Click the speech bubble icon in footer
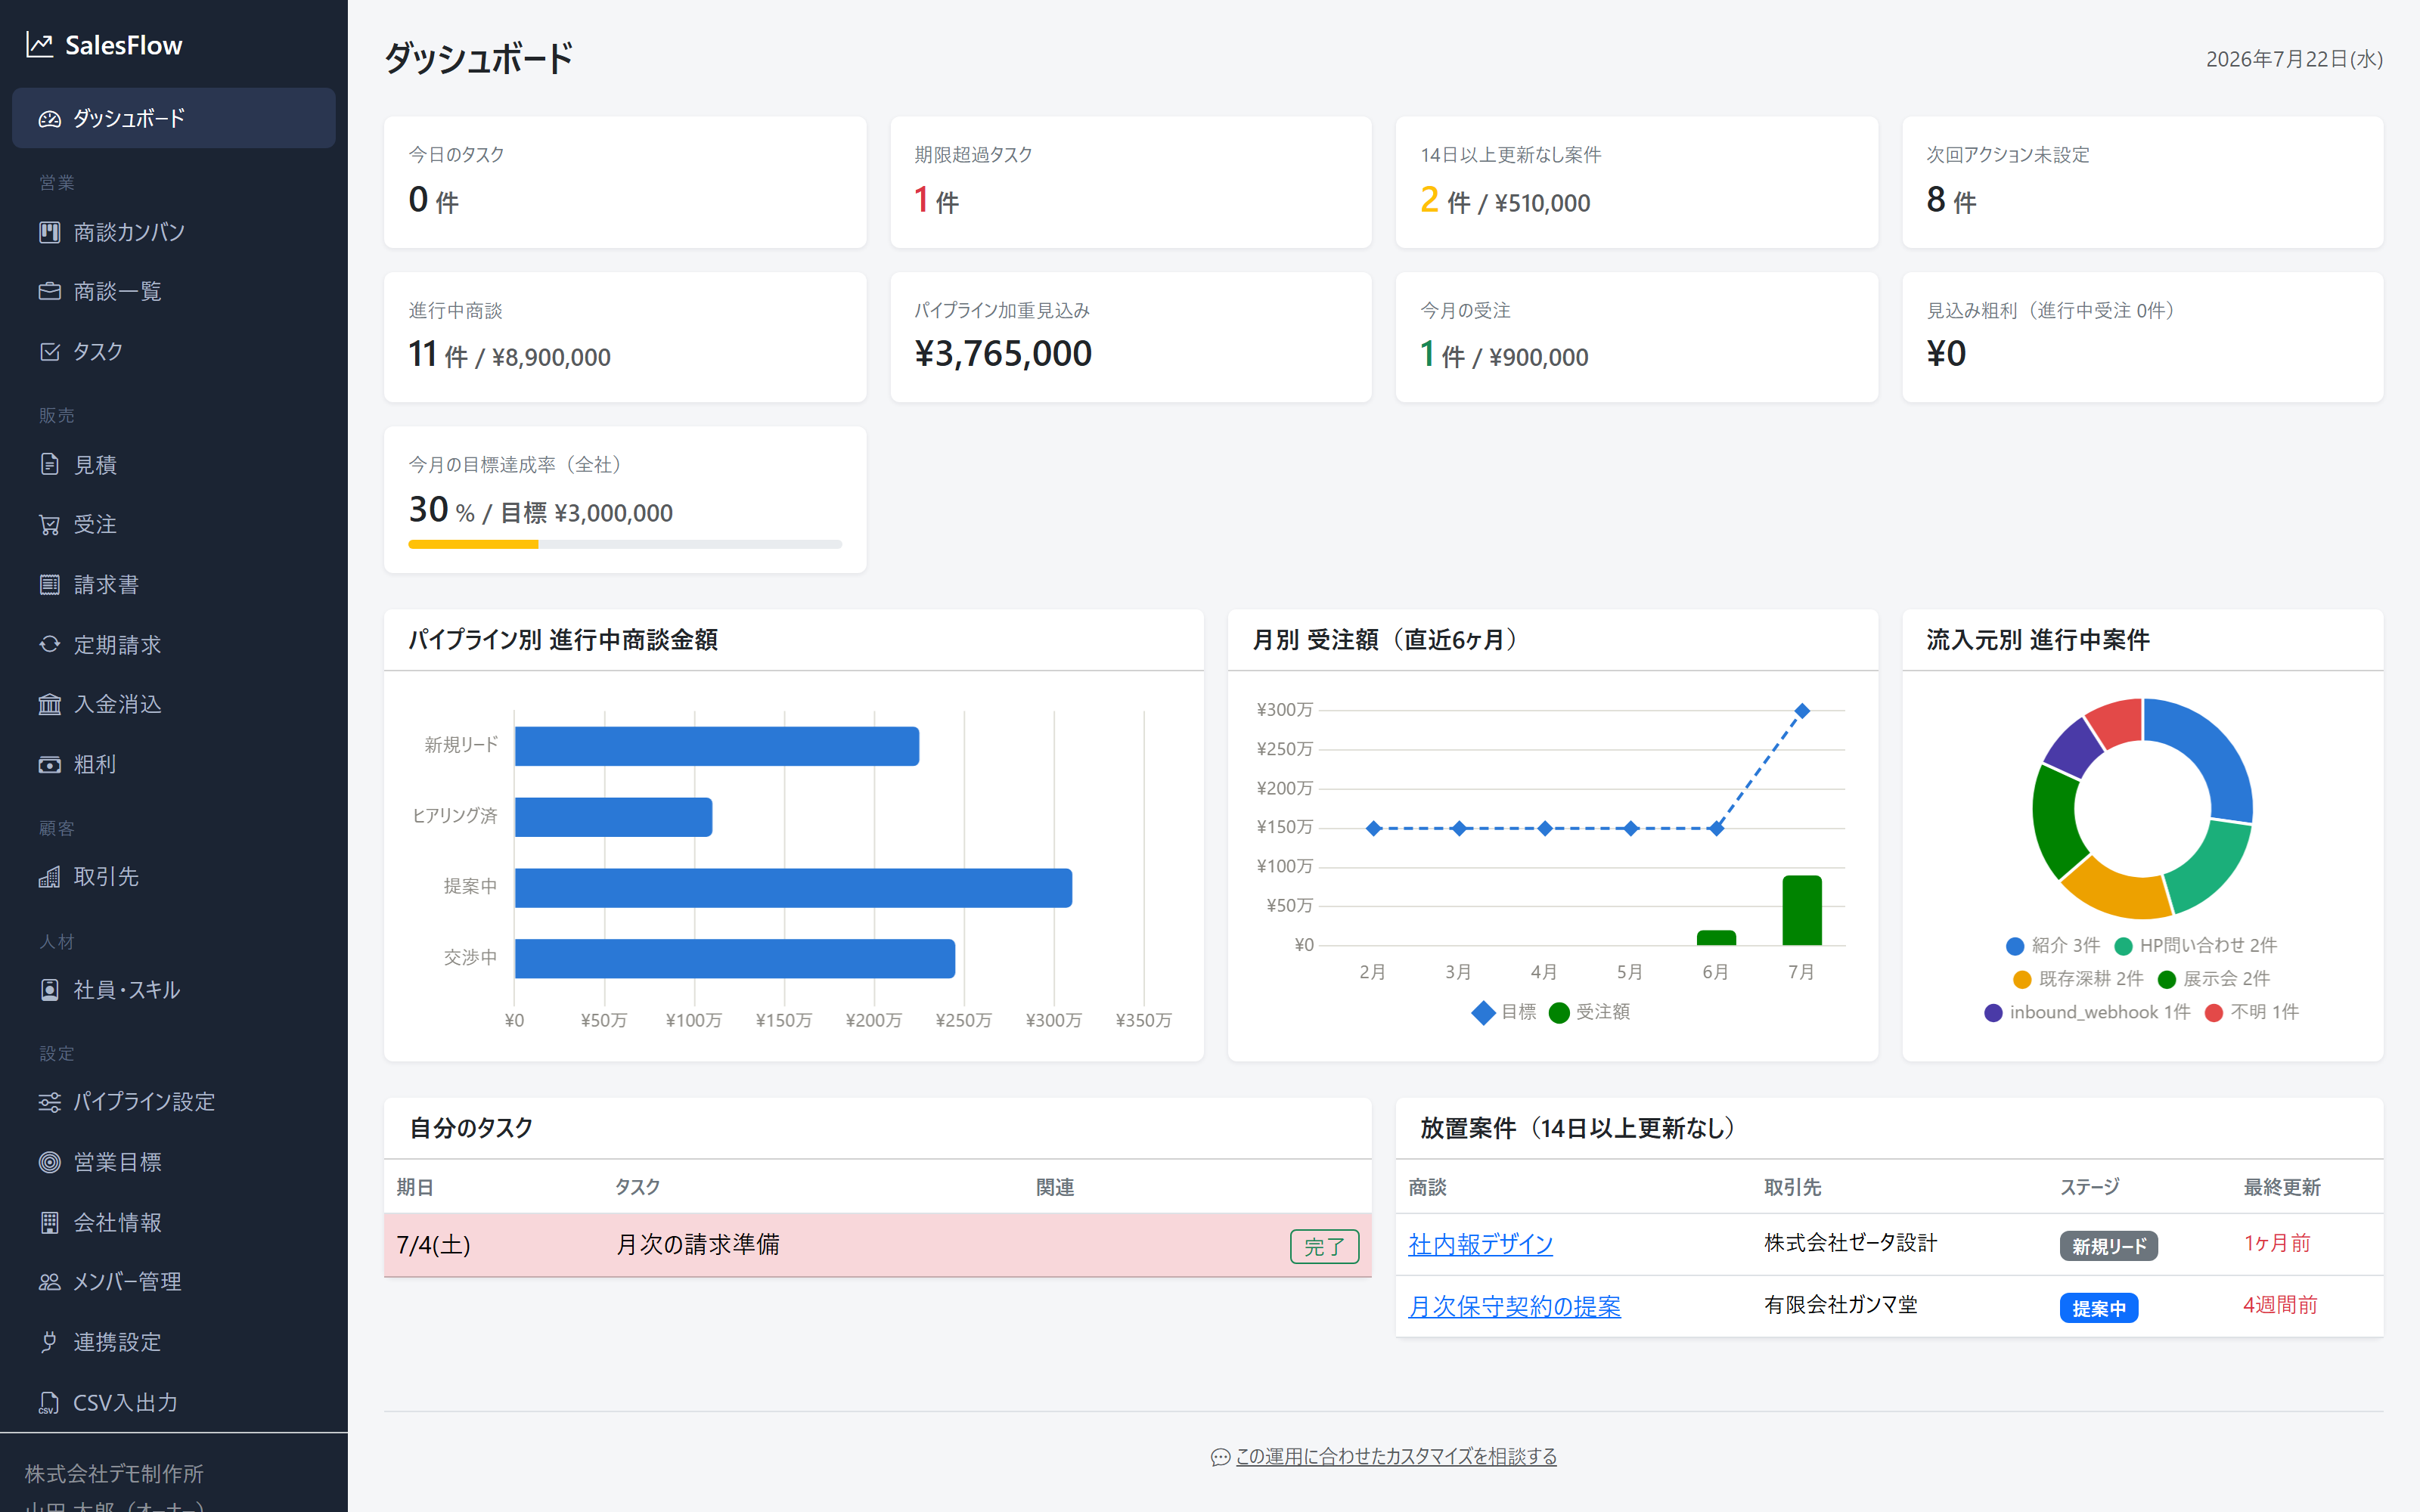This screenshot has width=2420, height=1512. click(1220, 1457)
